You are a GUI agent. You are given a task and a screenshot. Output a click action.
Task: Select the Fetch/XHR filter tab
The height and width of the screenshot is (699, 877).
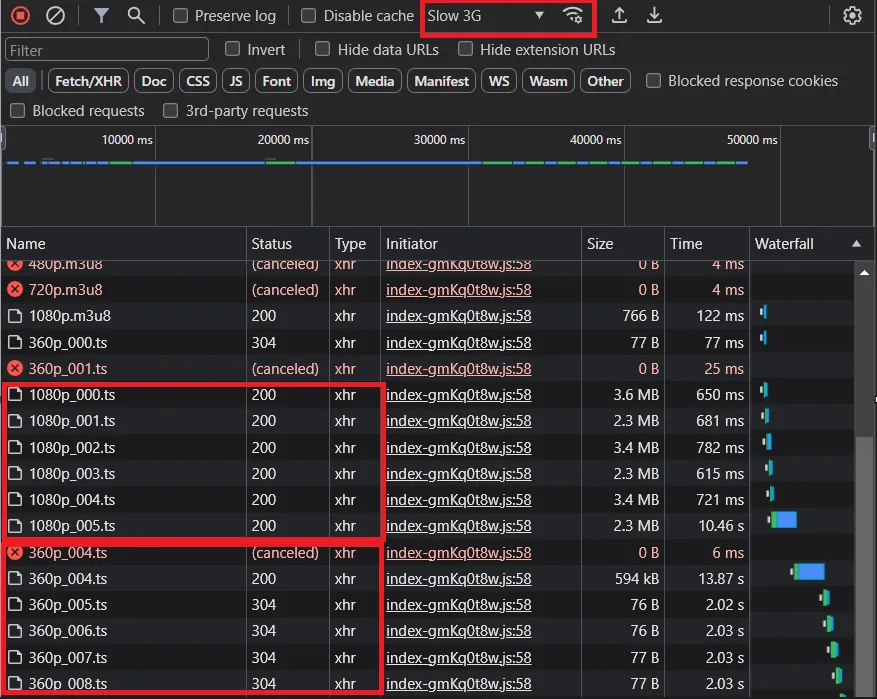(x=88, y=81)
